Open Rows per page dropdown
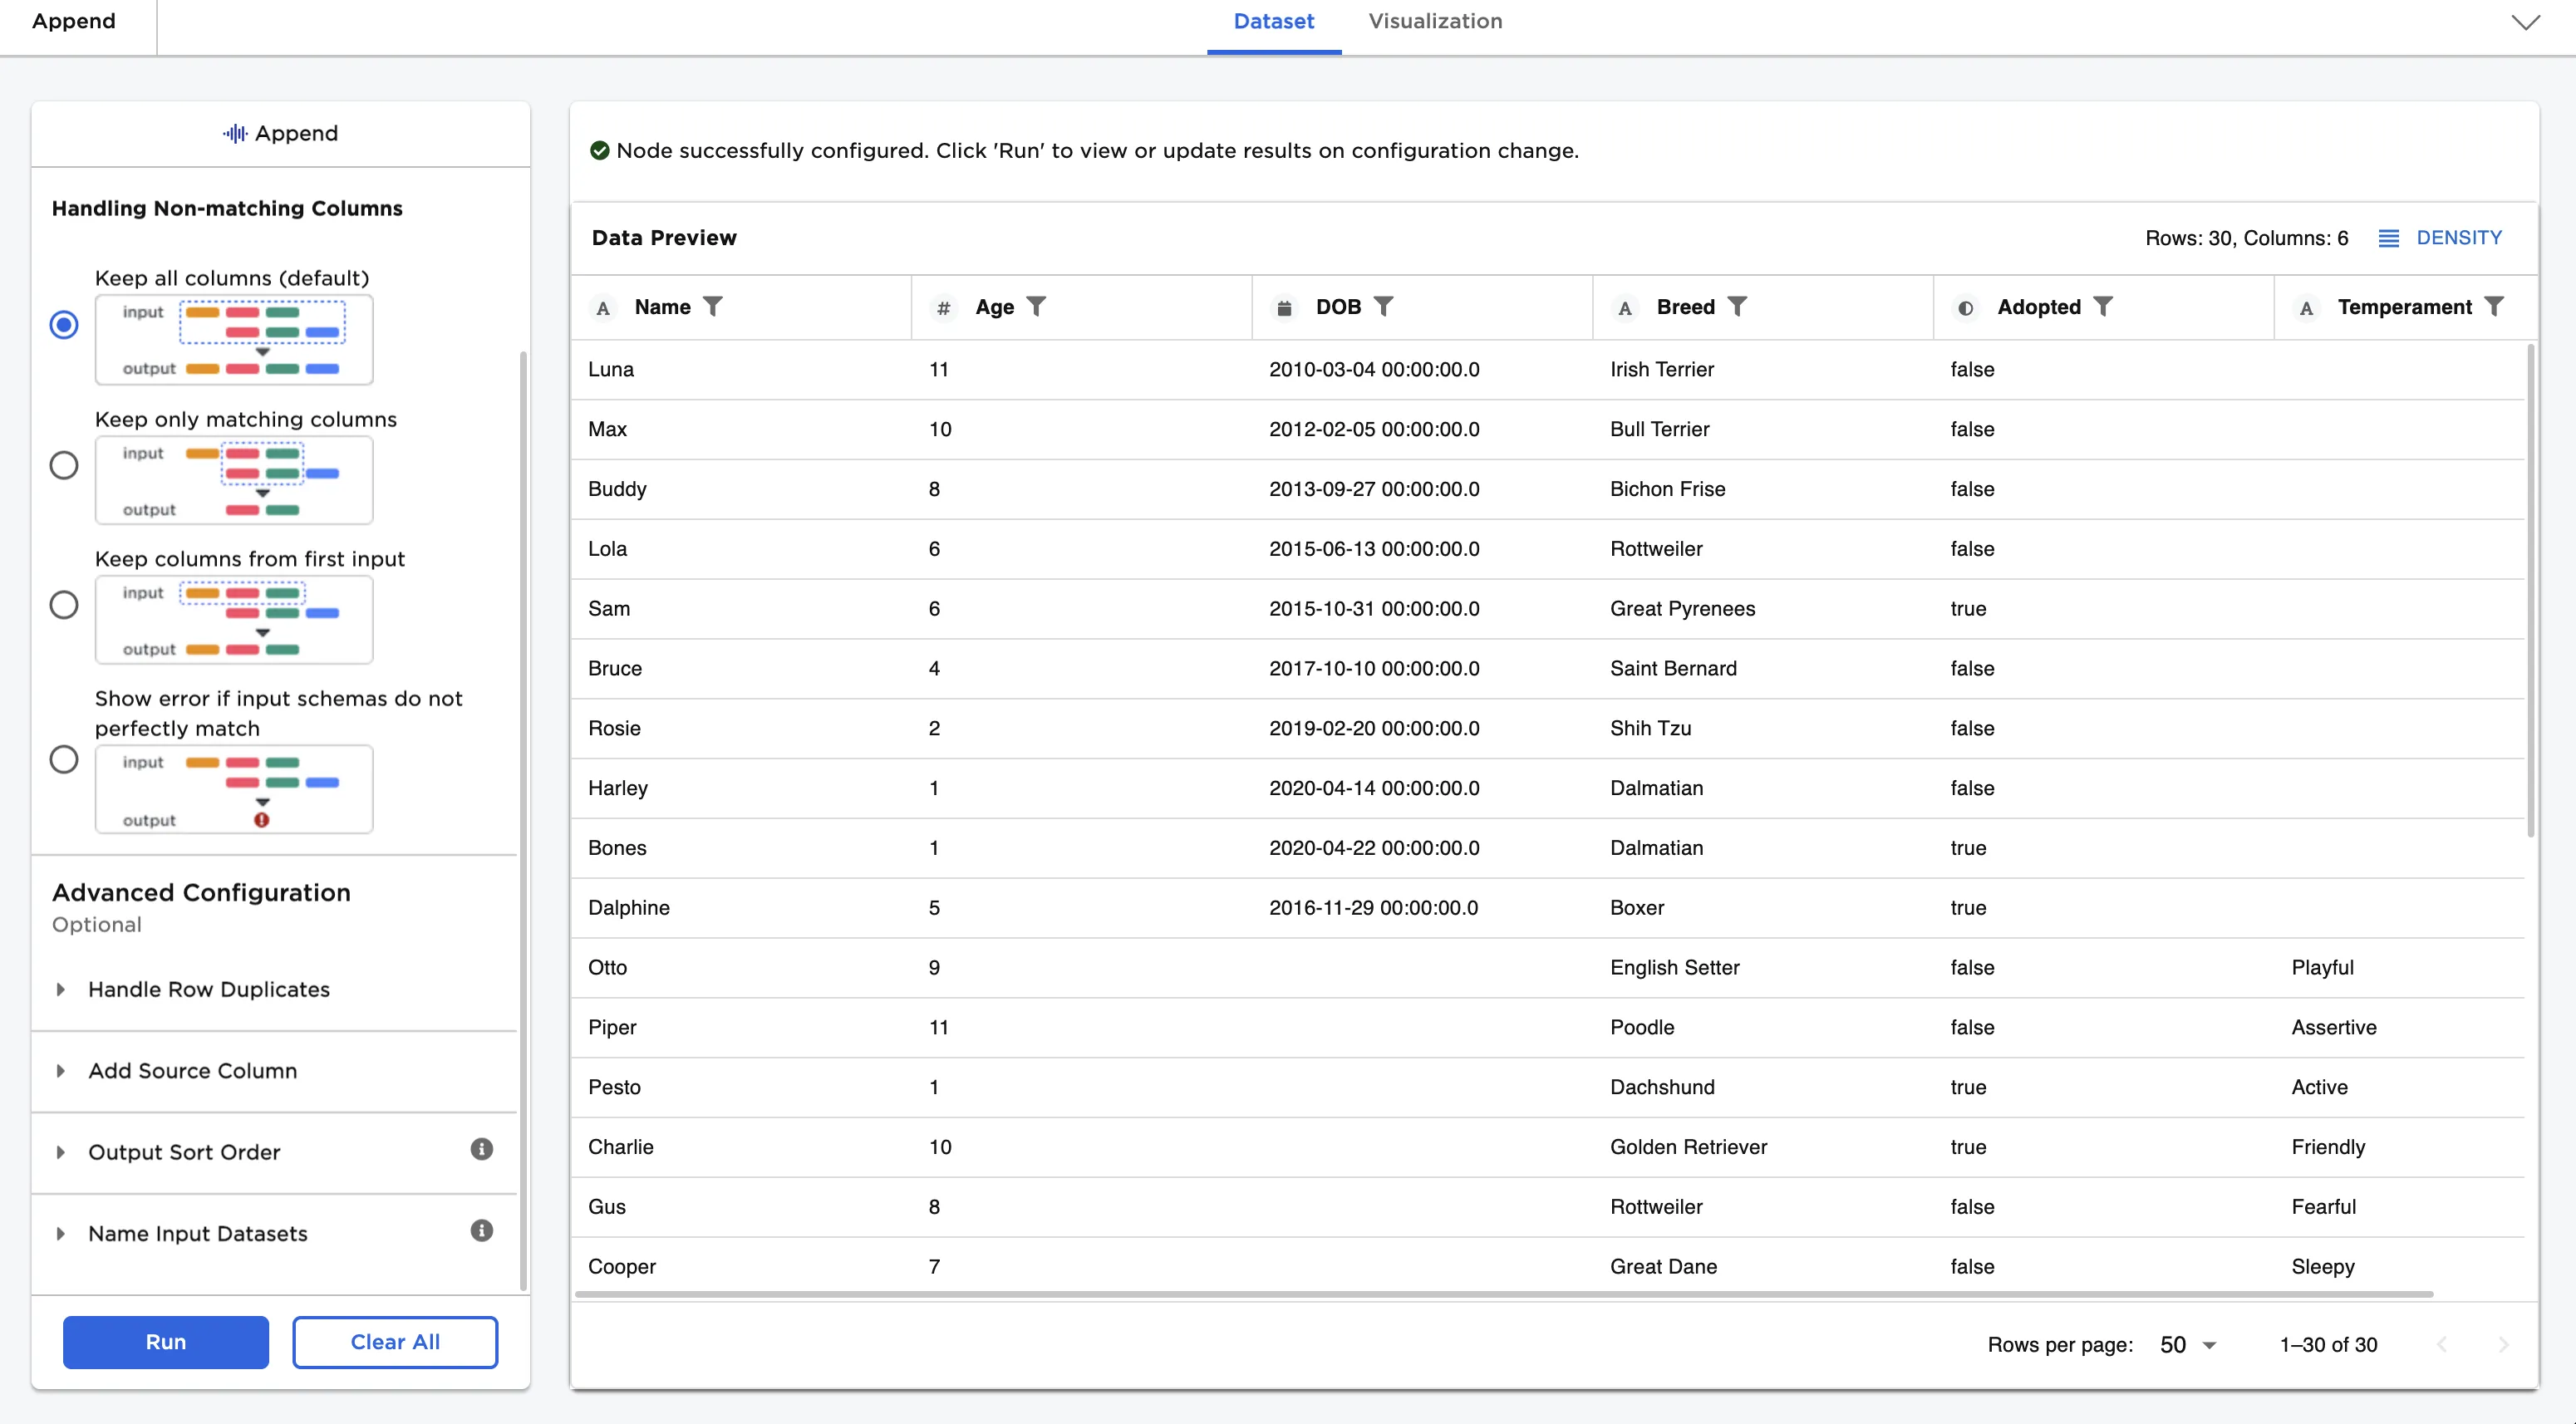Viewport: 2576px width, 1424px height. pos(2187,1345)
